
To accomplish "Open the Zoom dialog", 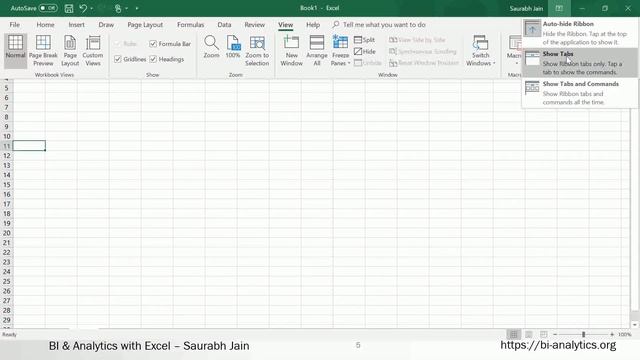I will [x=211, y=47].
